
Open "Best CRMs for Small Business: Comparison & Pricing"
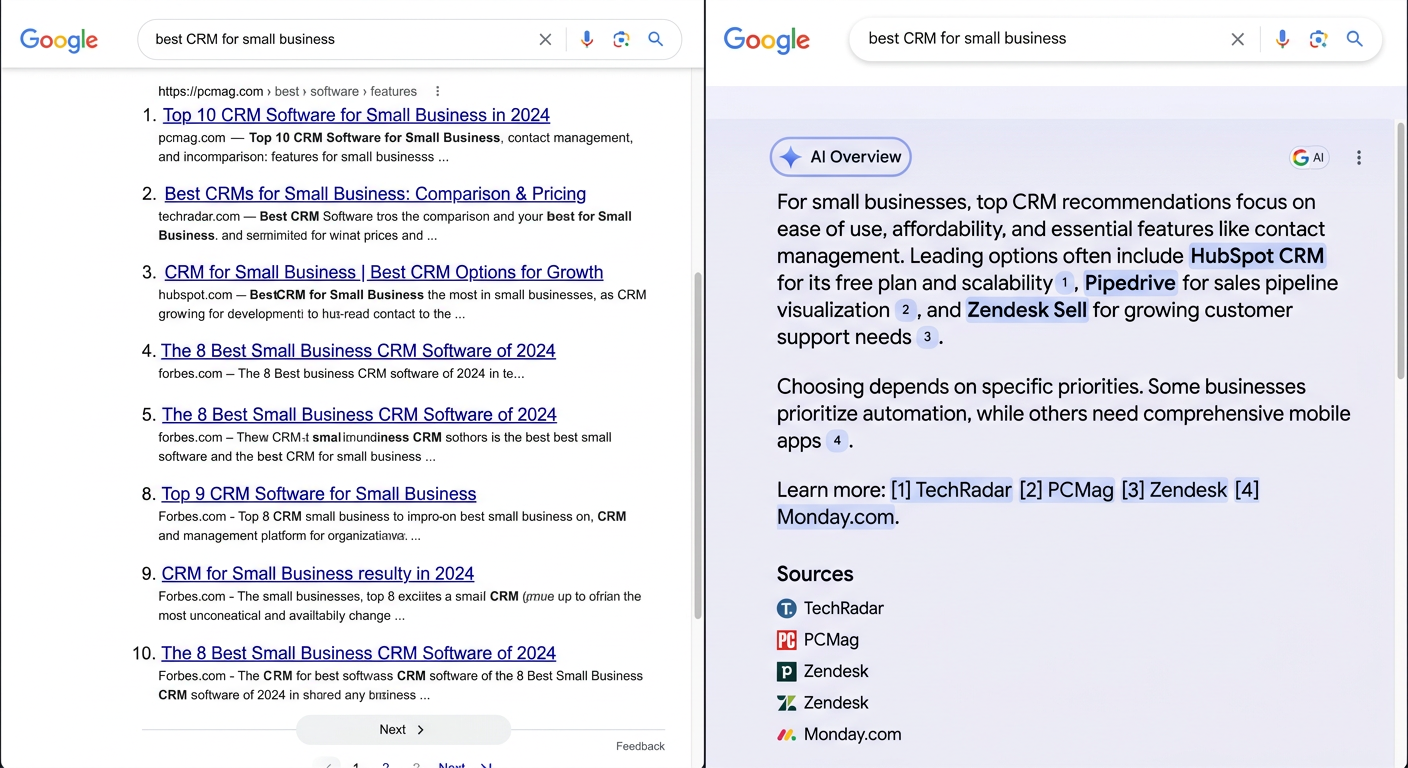375,194
